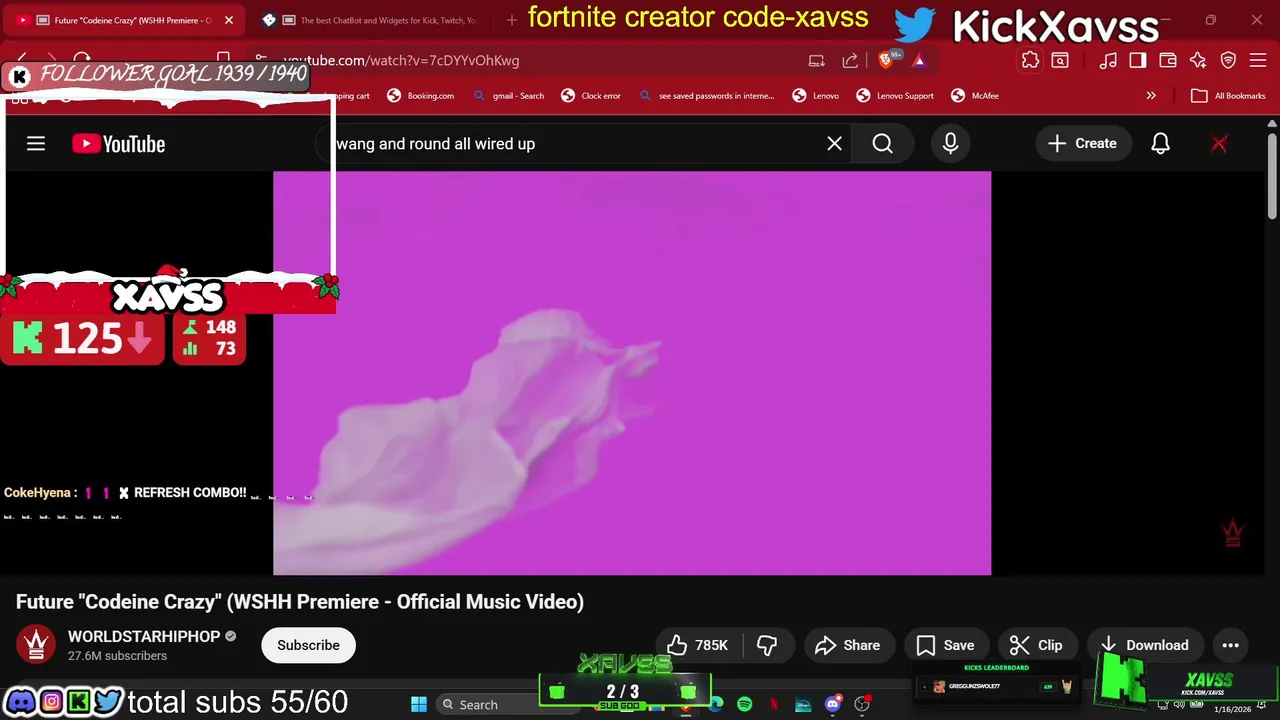Open Discord from the taskbar
This screenshot has height=720, width=1280.
(833, 704)
